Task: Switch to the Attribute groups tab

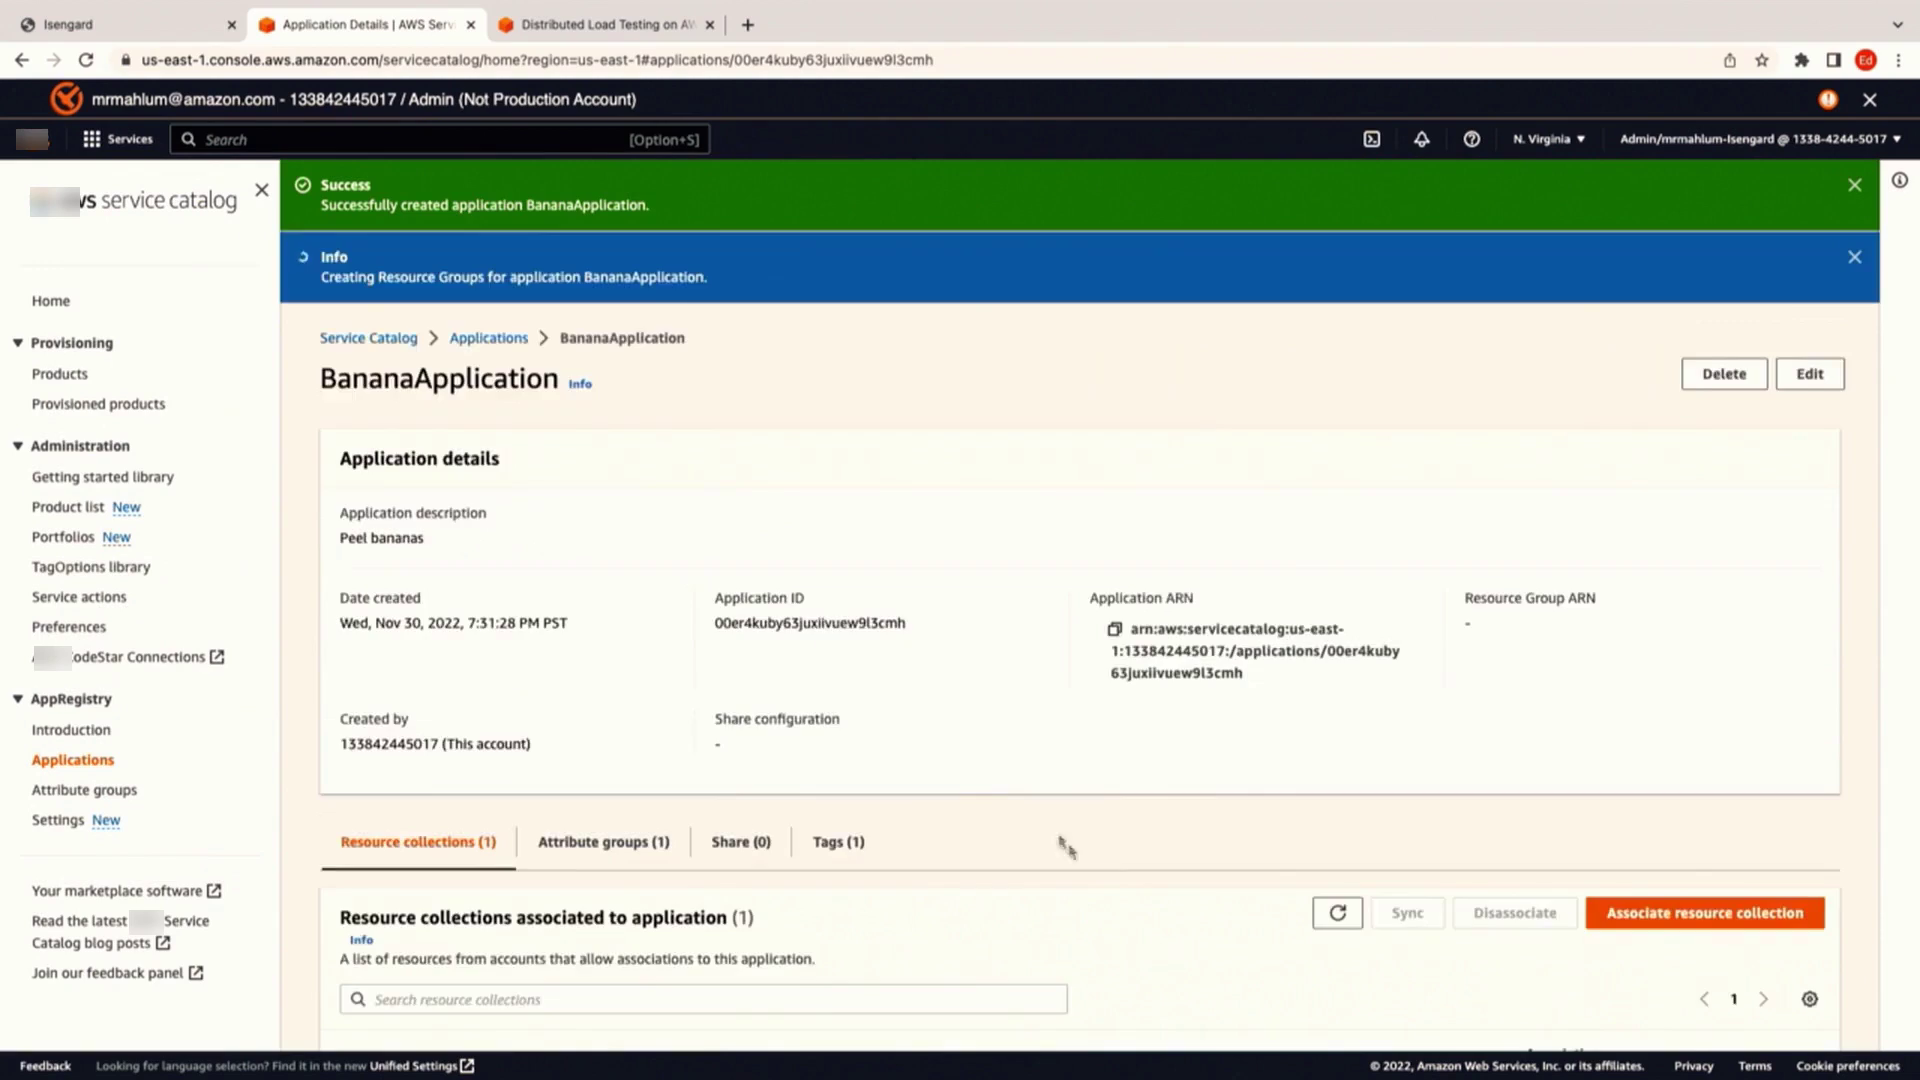Action: 603,842
